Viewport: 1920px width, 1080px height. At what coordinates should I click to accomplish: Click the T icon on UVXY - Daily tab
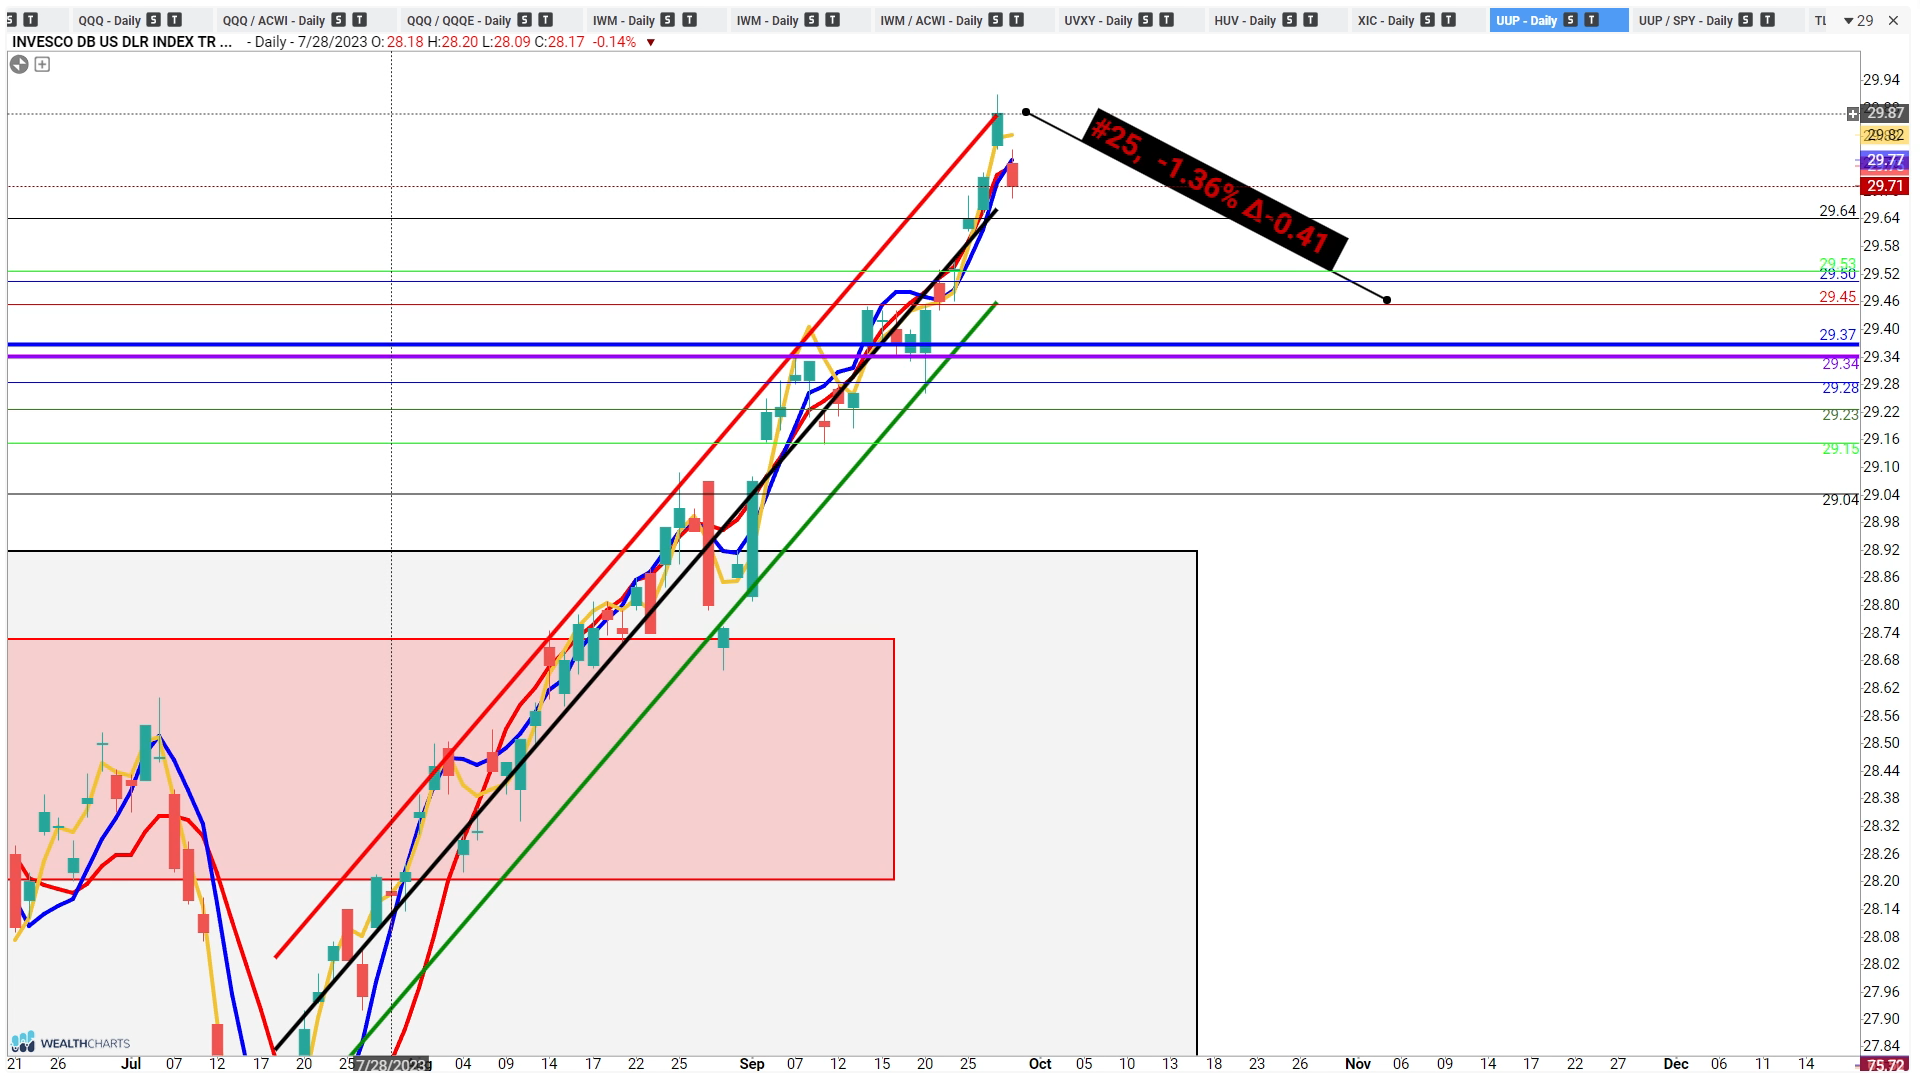tap(1167, 20)
